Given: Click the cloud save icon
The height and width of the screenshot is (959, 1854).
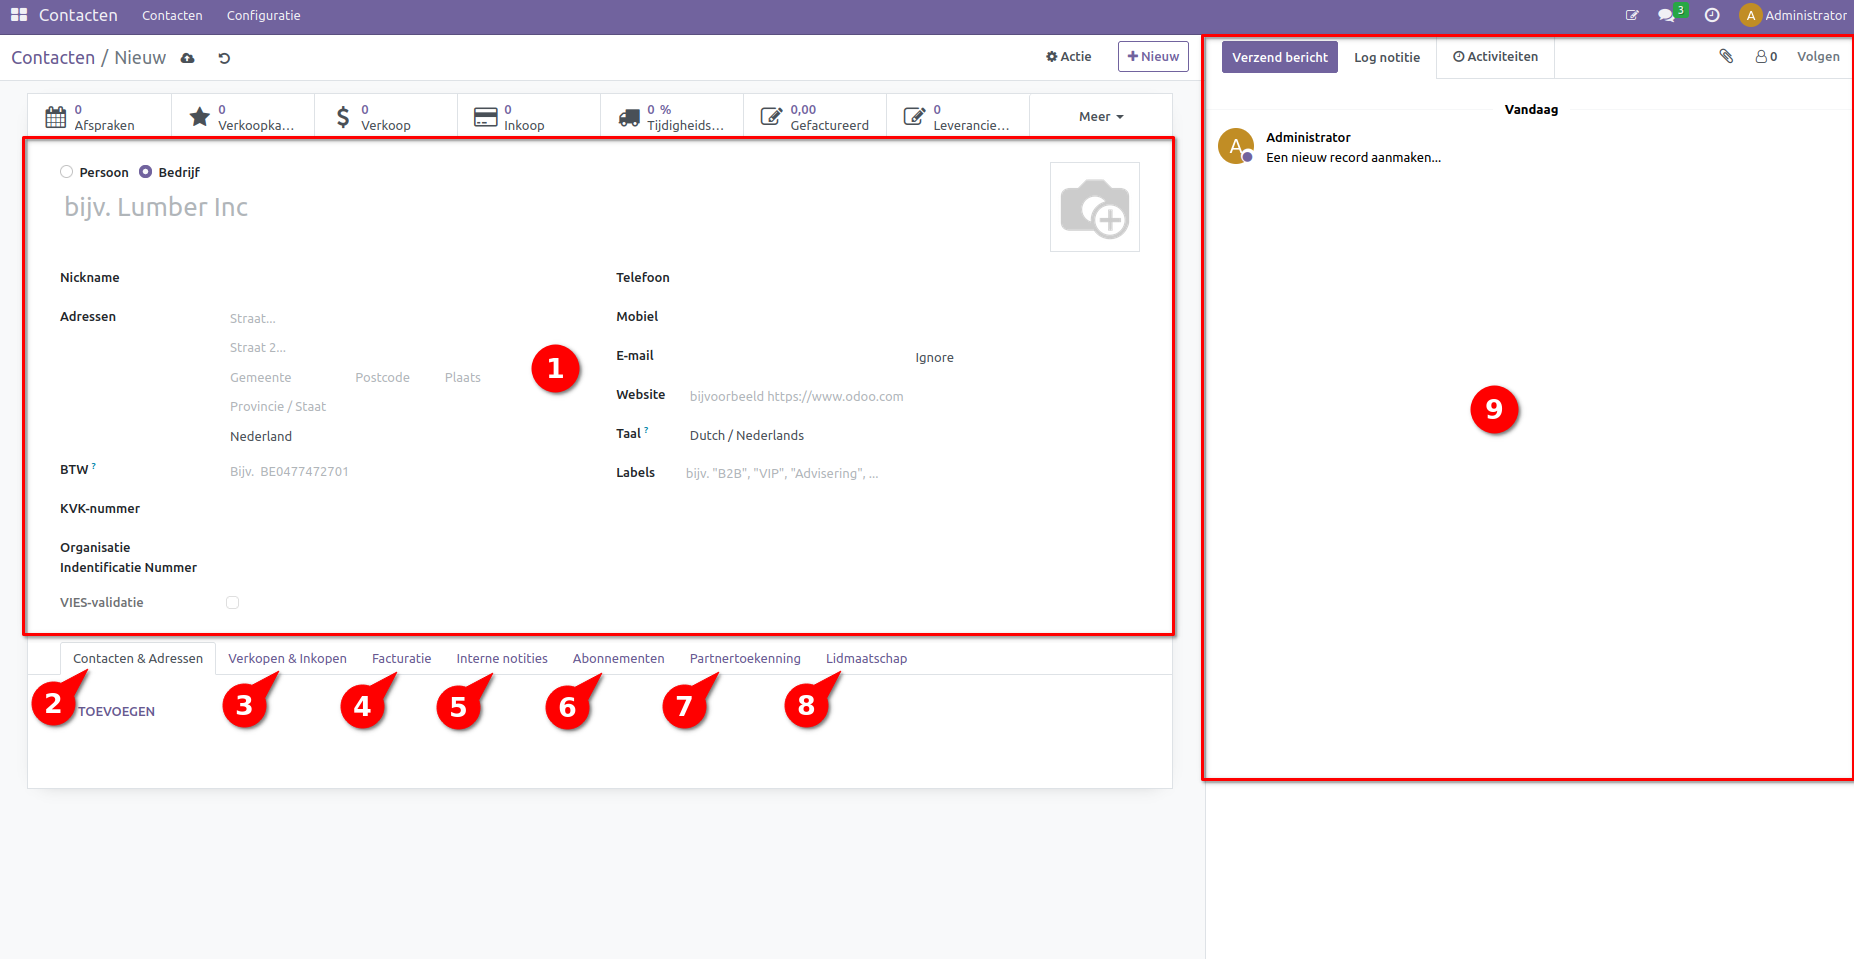Looking at the screenshot, I should 187,58.
